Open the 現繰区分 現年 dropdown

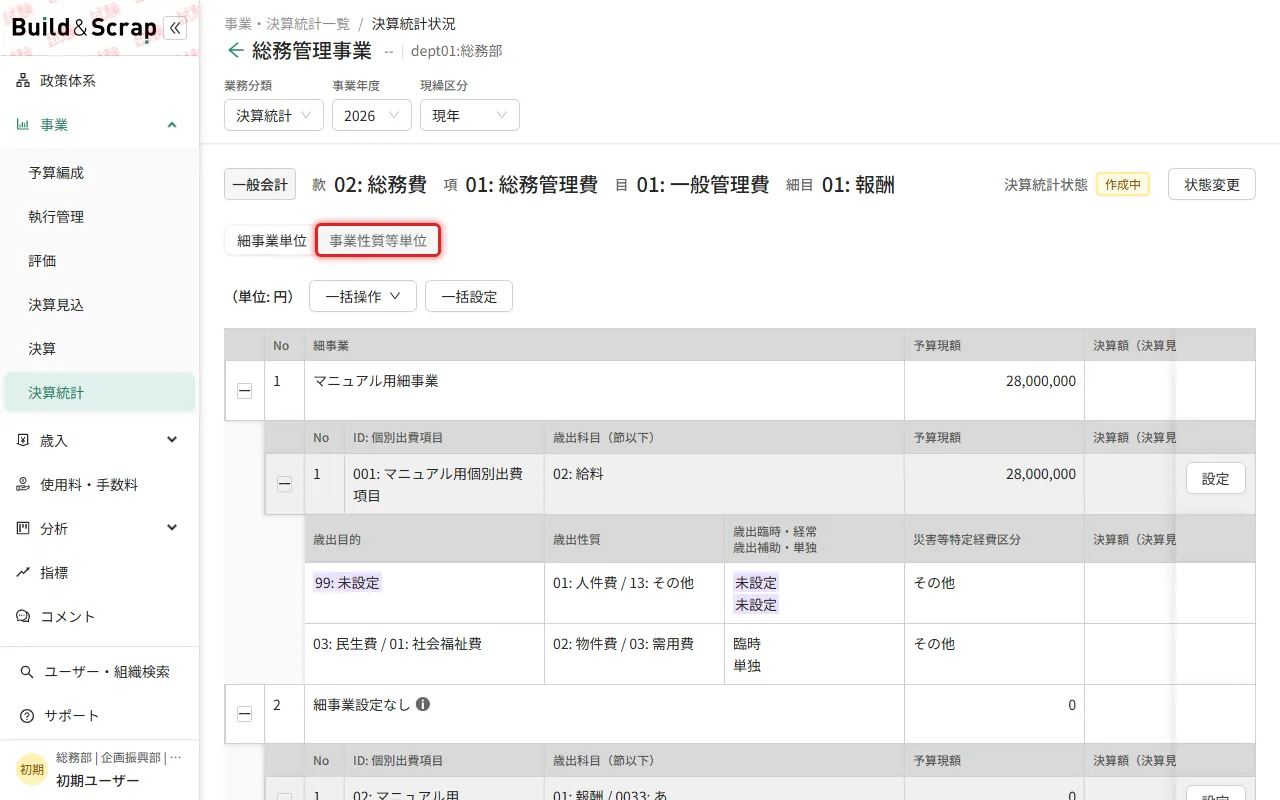click(470, 115)
